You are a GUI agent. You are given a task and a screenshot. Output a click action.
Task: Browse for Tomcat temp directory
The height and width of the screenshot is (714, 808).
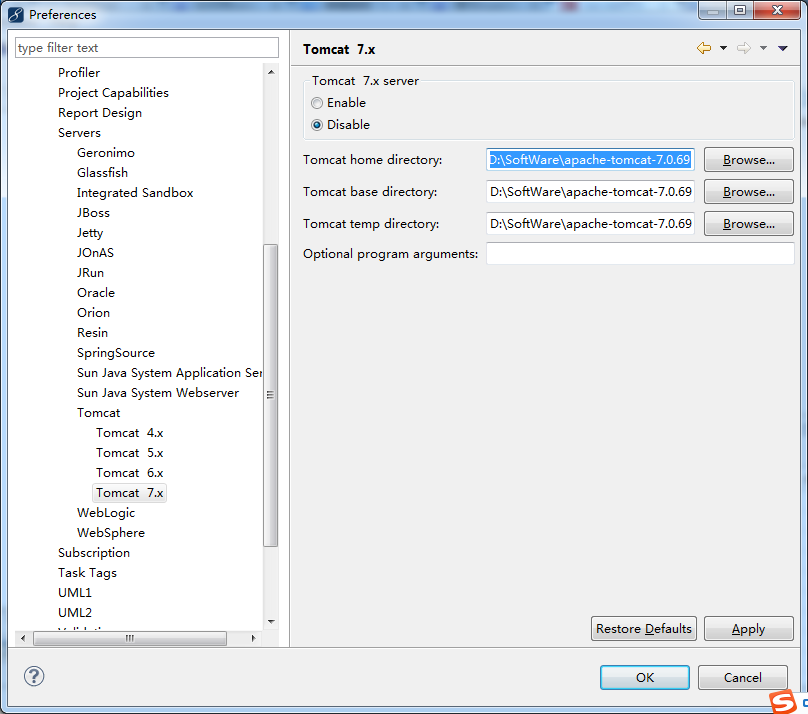[x=748, y=224]
